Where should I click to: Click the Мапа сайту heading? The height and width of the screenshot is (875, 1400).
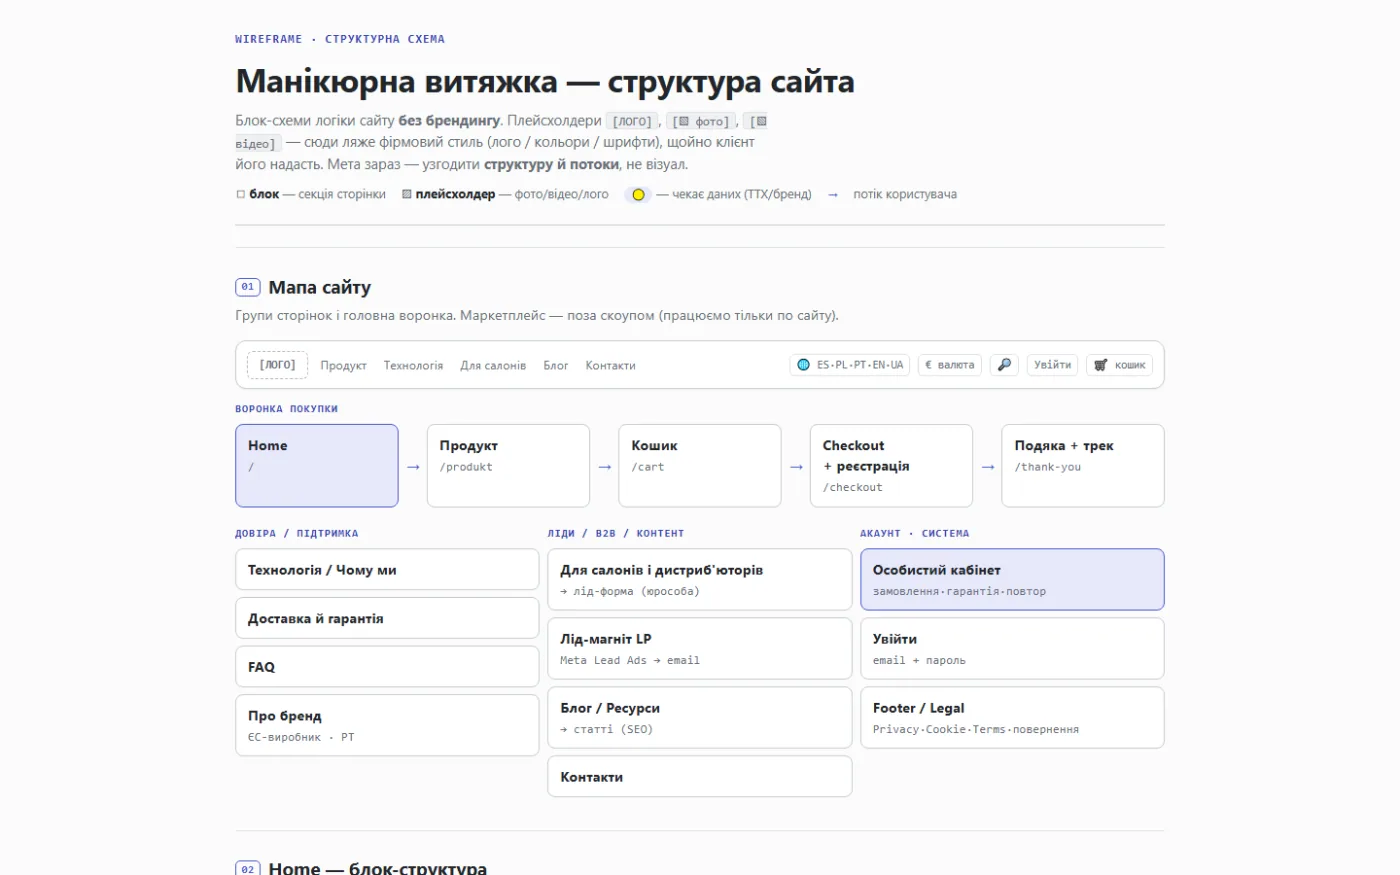320,288
